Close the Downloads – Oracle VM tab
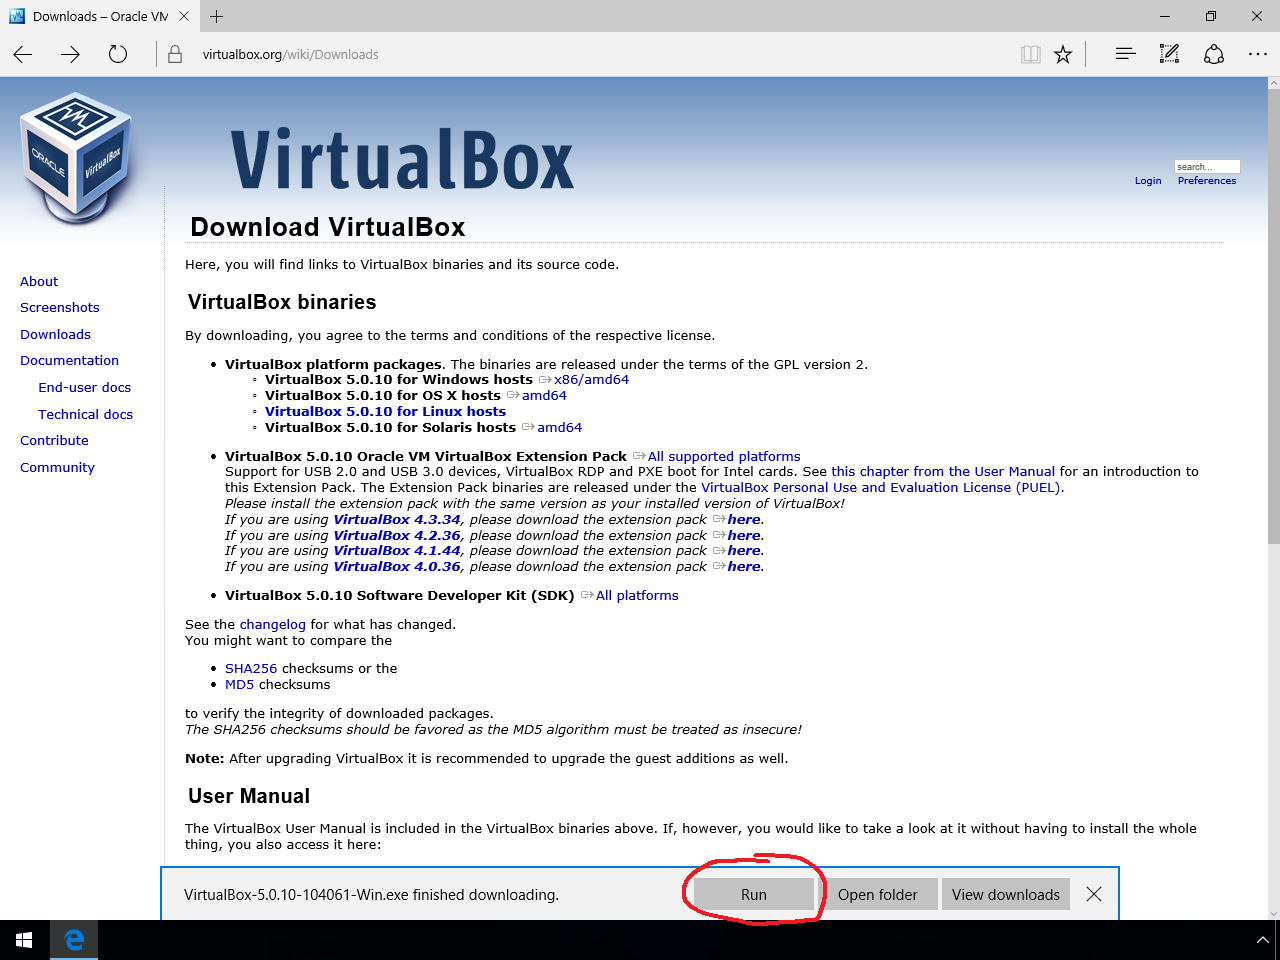 point(184,16)
